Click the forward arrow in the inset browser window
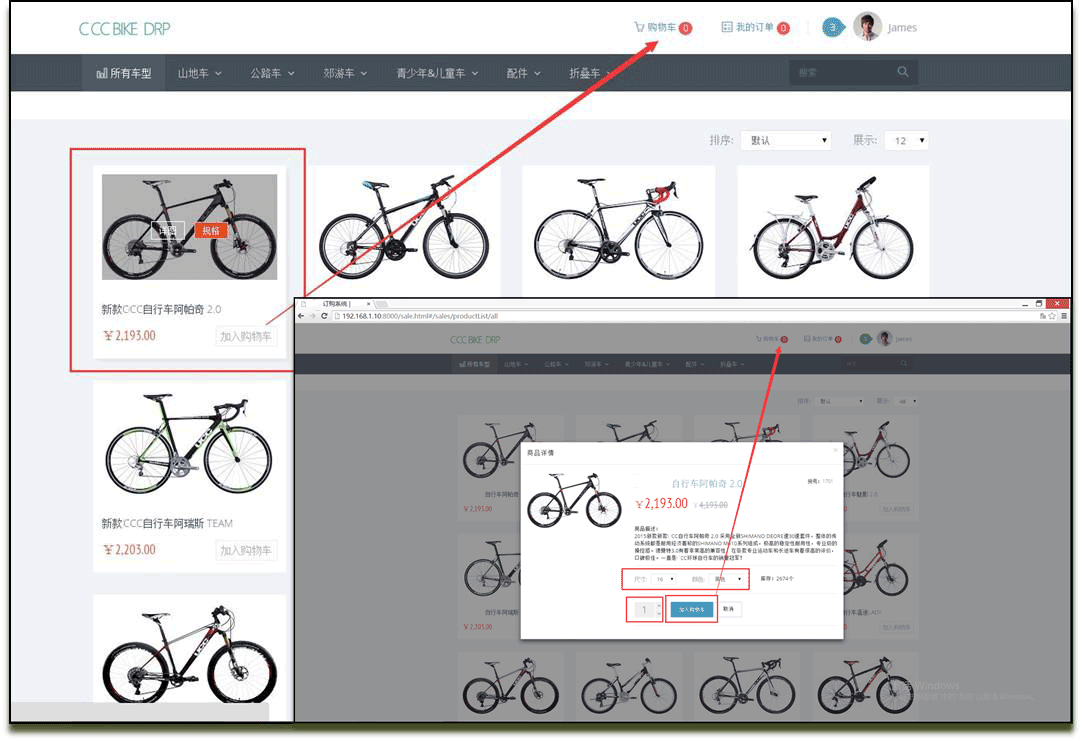This screenshot has height=741, width=1082. click(x=313, y=316)
